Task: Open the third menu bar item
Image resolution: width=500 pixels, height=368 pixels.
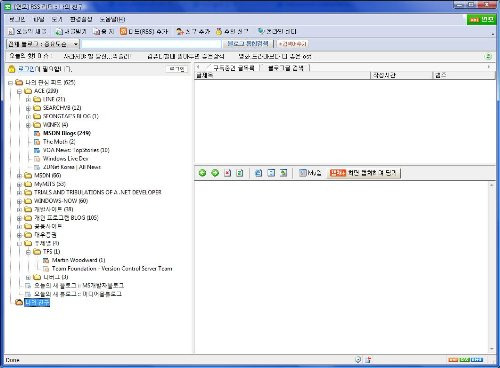Action: [x=57, y=19]
